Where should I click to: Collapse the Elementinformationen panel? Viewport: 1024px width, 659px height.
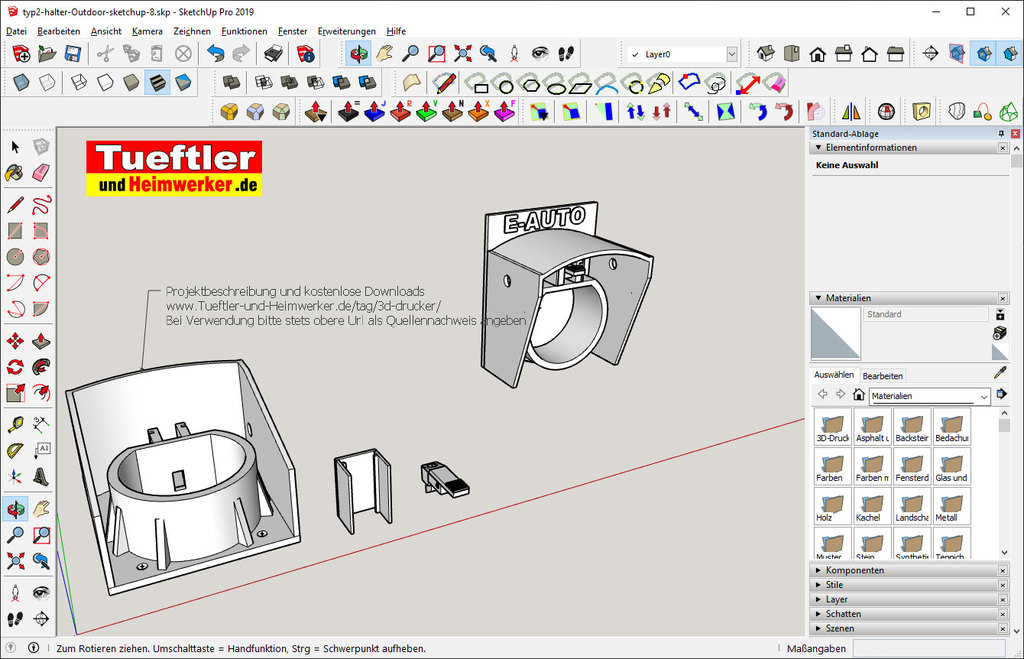[x=818, y=148]
